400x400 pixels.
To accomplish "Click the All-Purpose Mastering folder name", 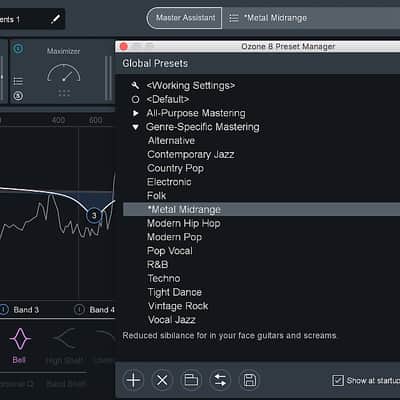I will [196, 113].
